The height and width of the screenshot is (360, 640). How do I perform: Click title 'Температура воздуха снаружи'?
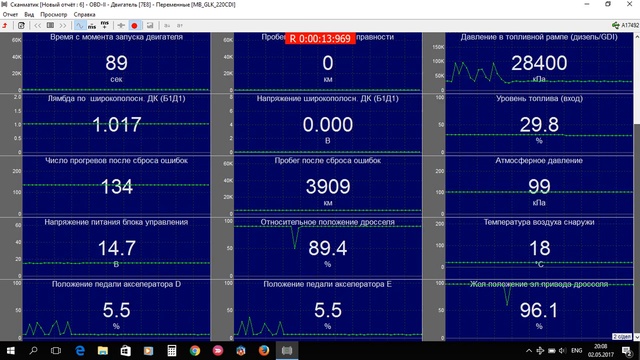point(539,222)
